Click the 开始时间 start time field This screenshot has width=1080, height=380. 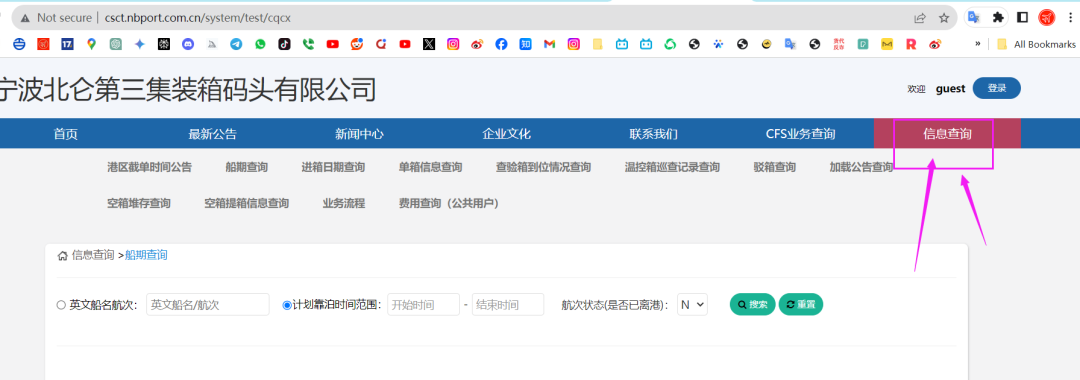point(424,304)
